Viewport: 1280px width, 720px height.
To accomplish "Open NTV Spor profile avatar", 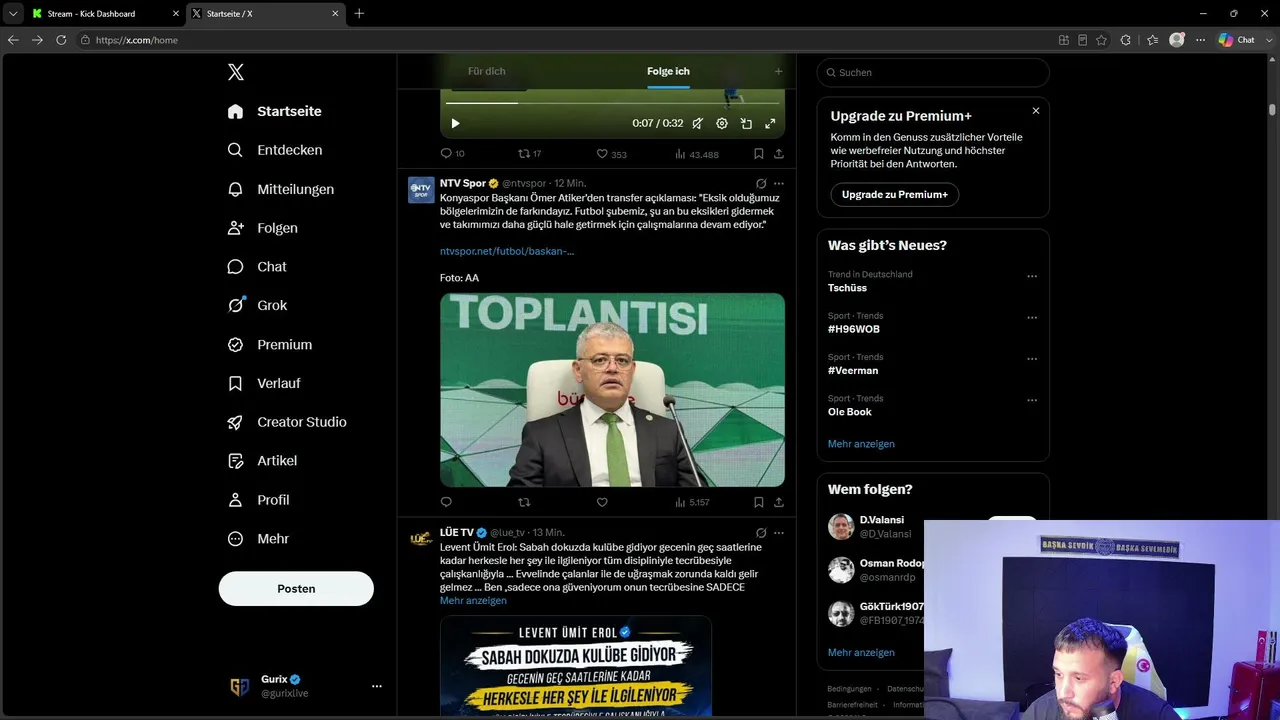I will 421,190.
